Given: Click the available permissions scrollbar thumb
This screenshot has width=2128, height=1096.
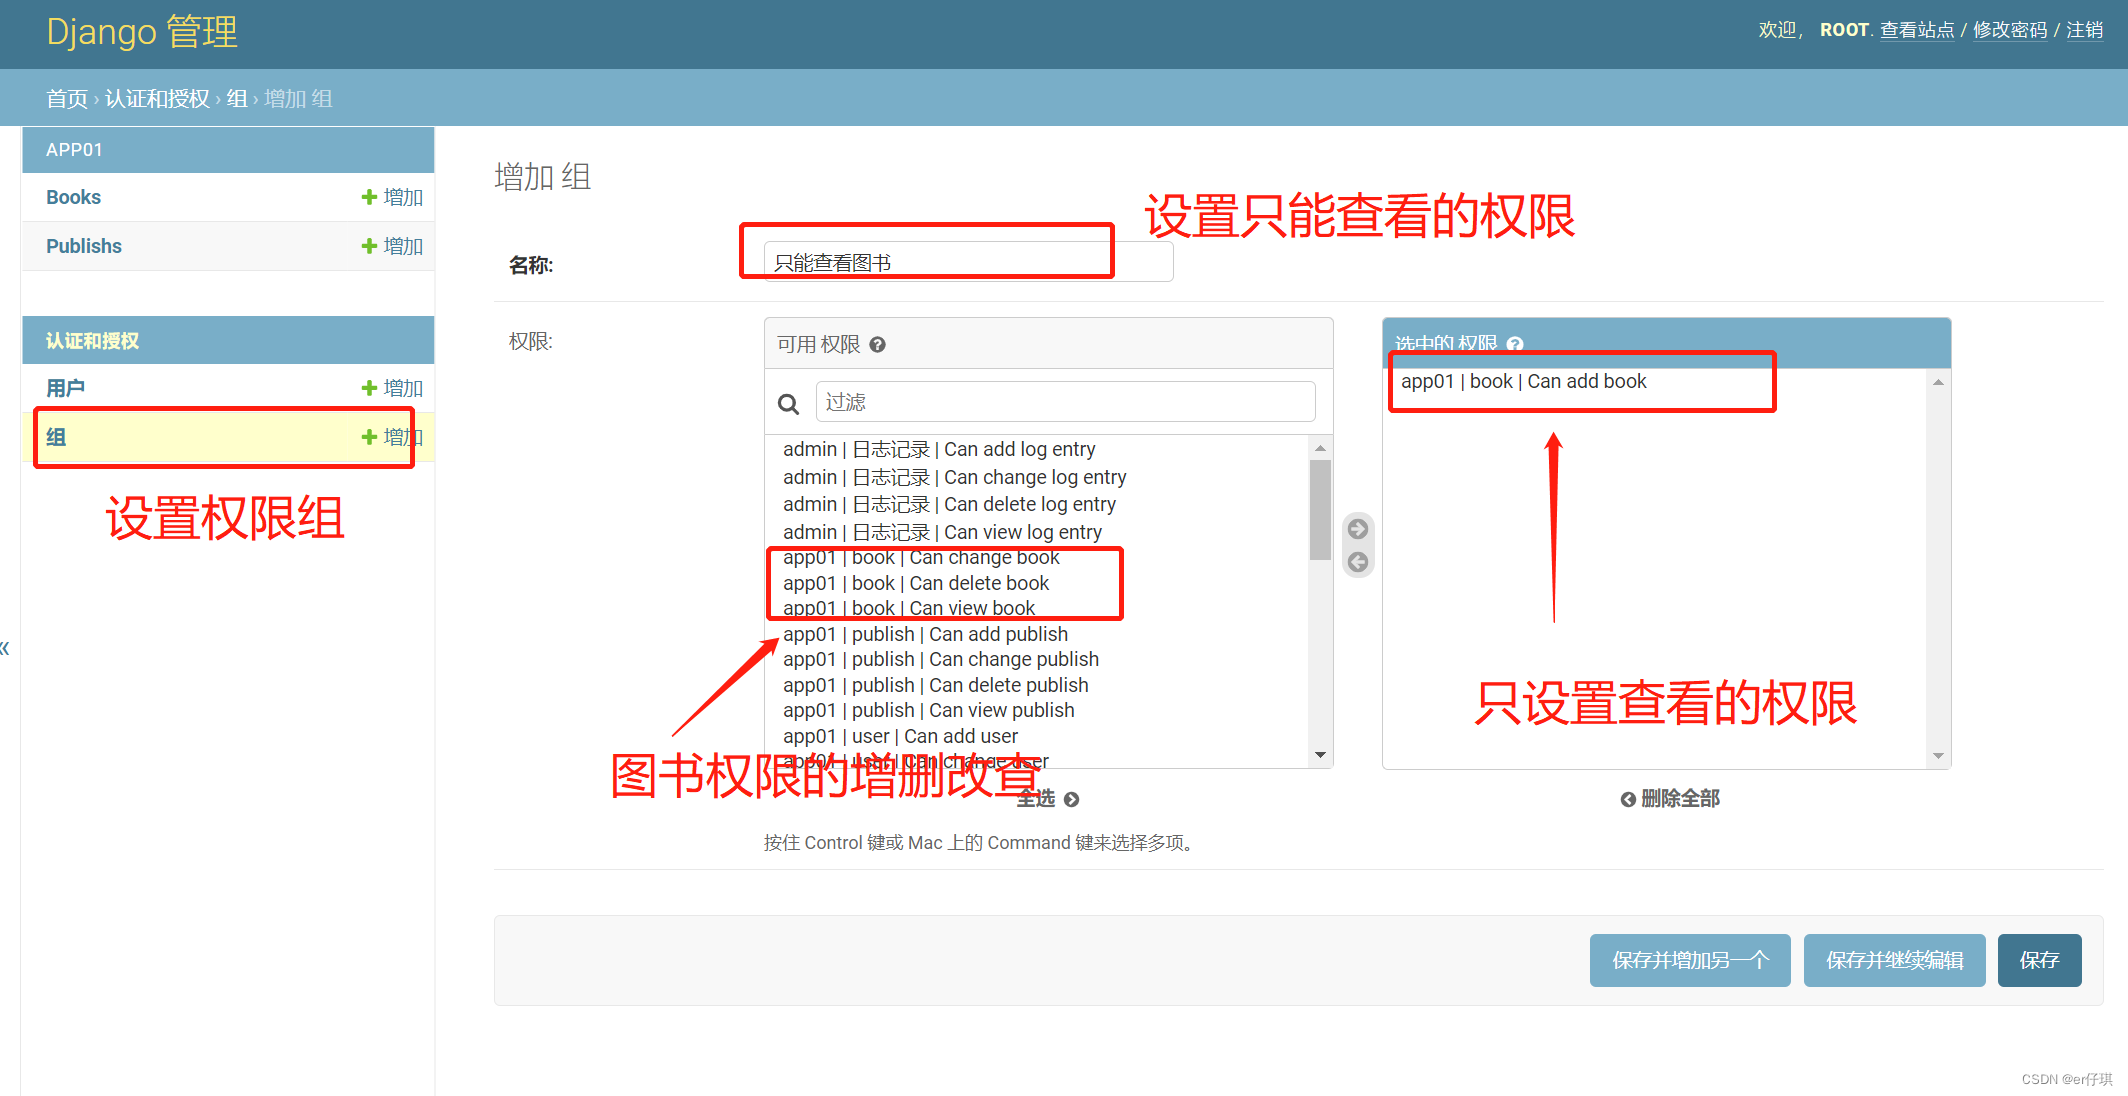Looking at the screenshot, I should (x=1320, y=510).
